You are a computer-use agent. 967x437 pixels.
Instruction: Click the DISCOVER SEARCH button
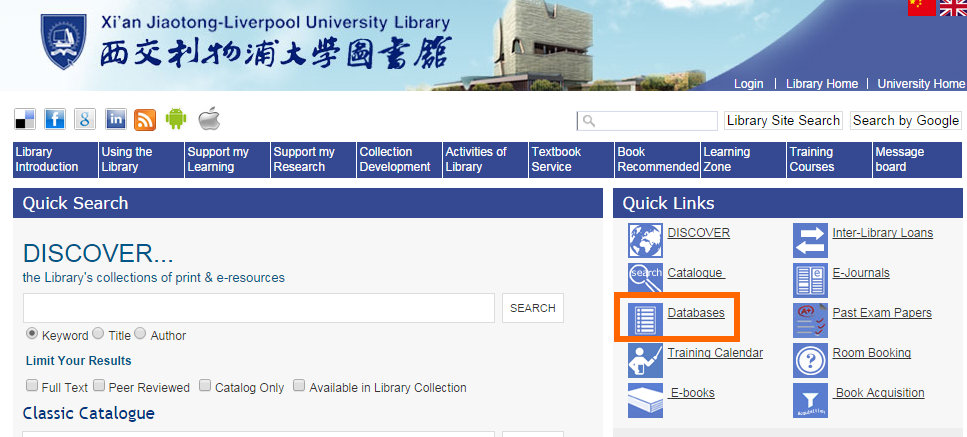pyautogui.click(x=533, y=308)
